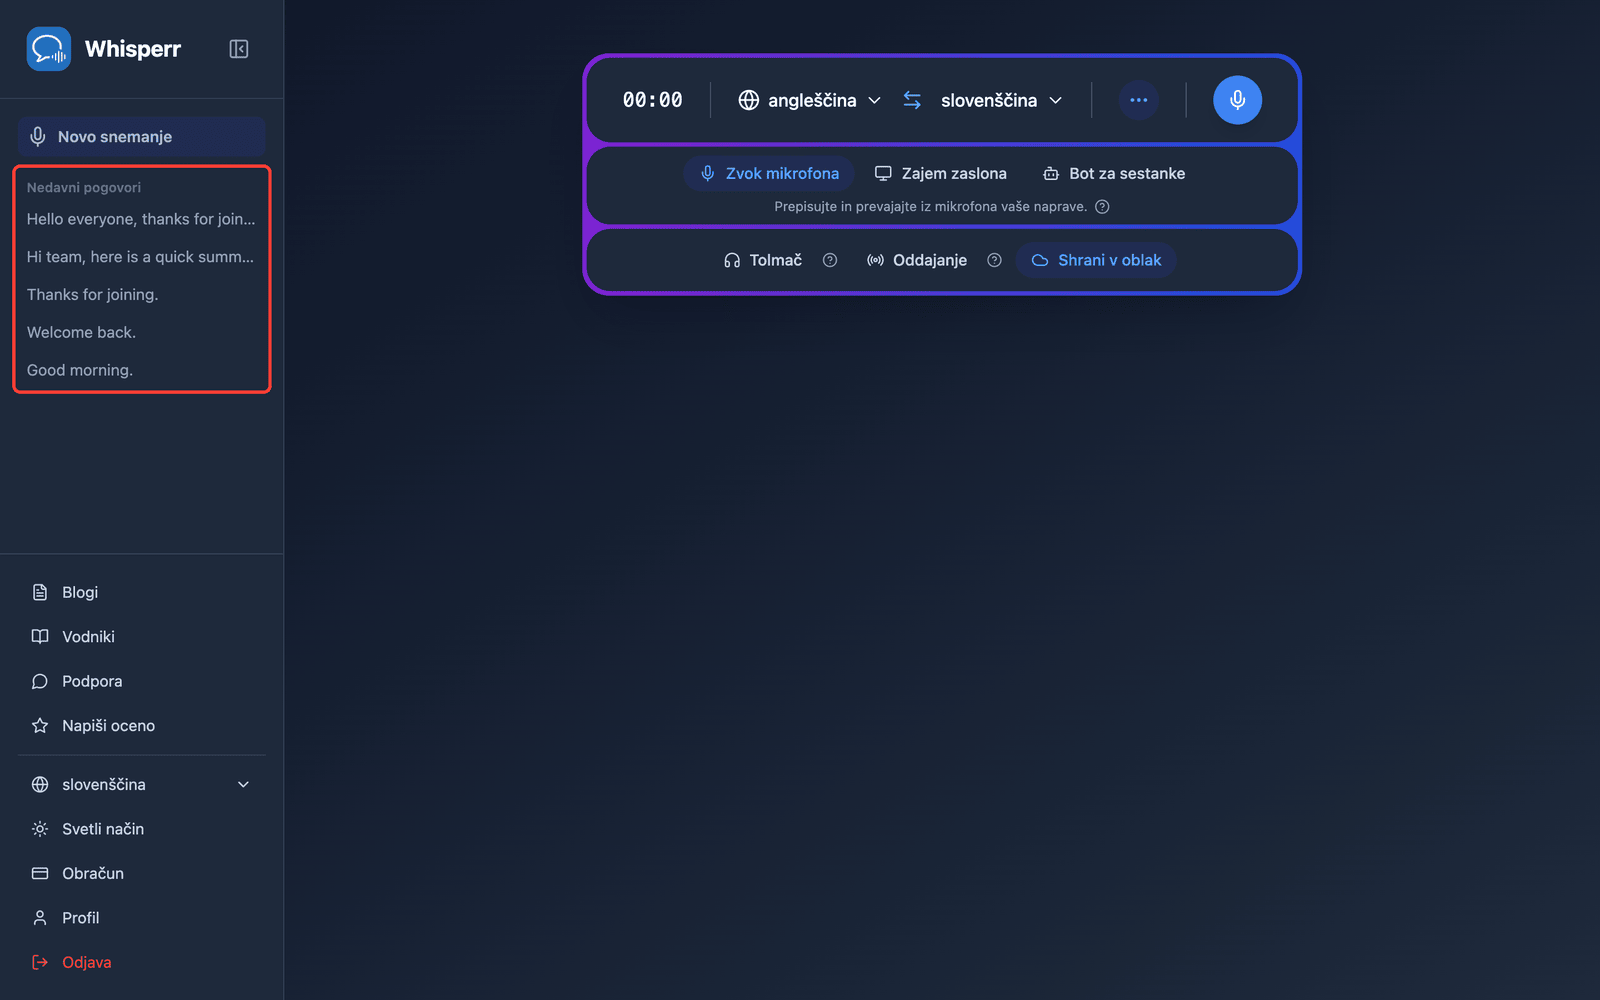The width and height of the screenshot is (1600, 1000).
Task: Open the angleščina source language dropdown
Action: coord(810,100)
